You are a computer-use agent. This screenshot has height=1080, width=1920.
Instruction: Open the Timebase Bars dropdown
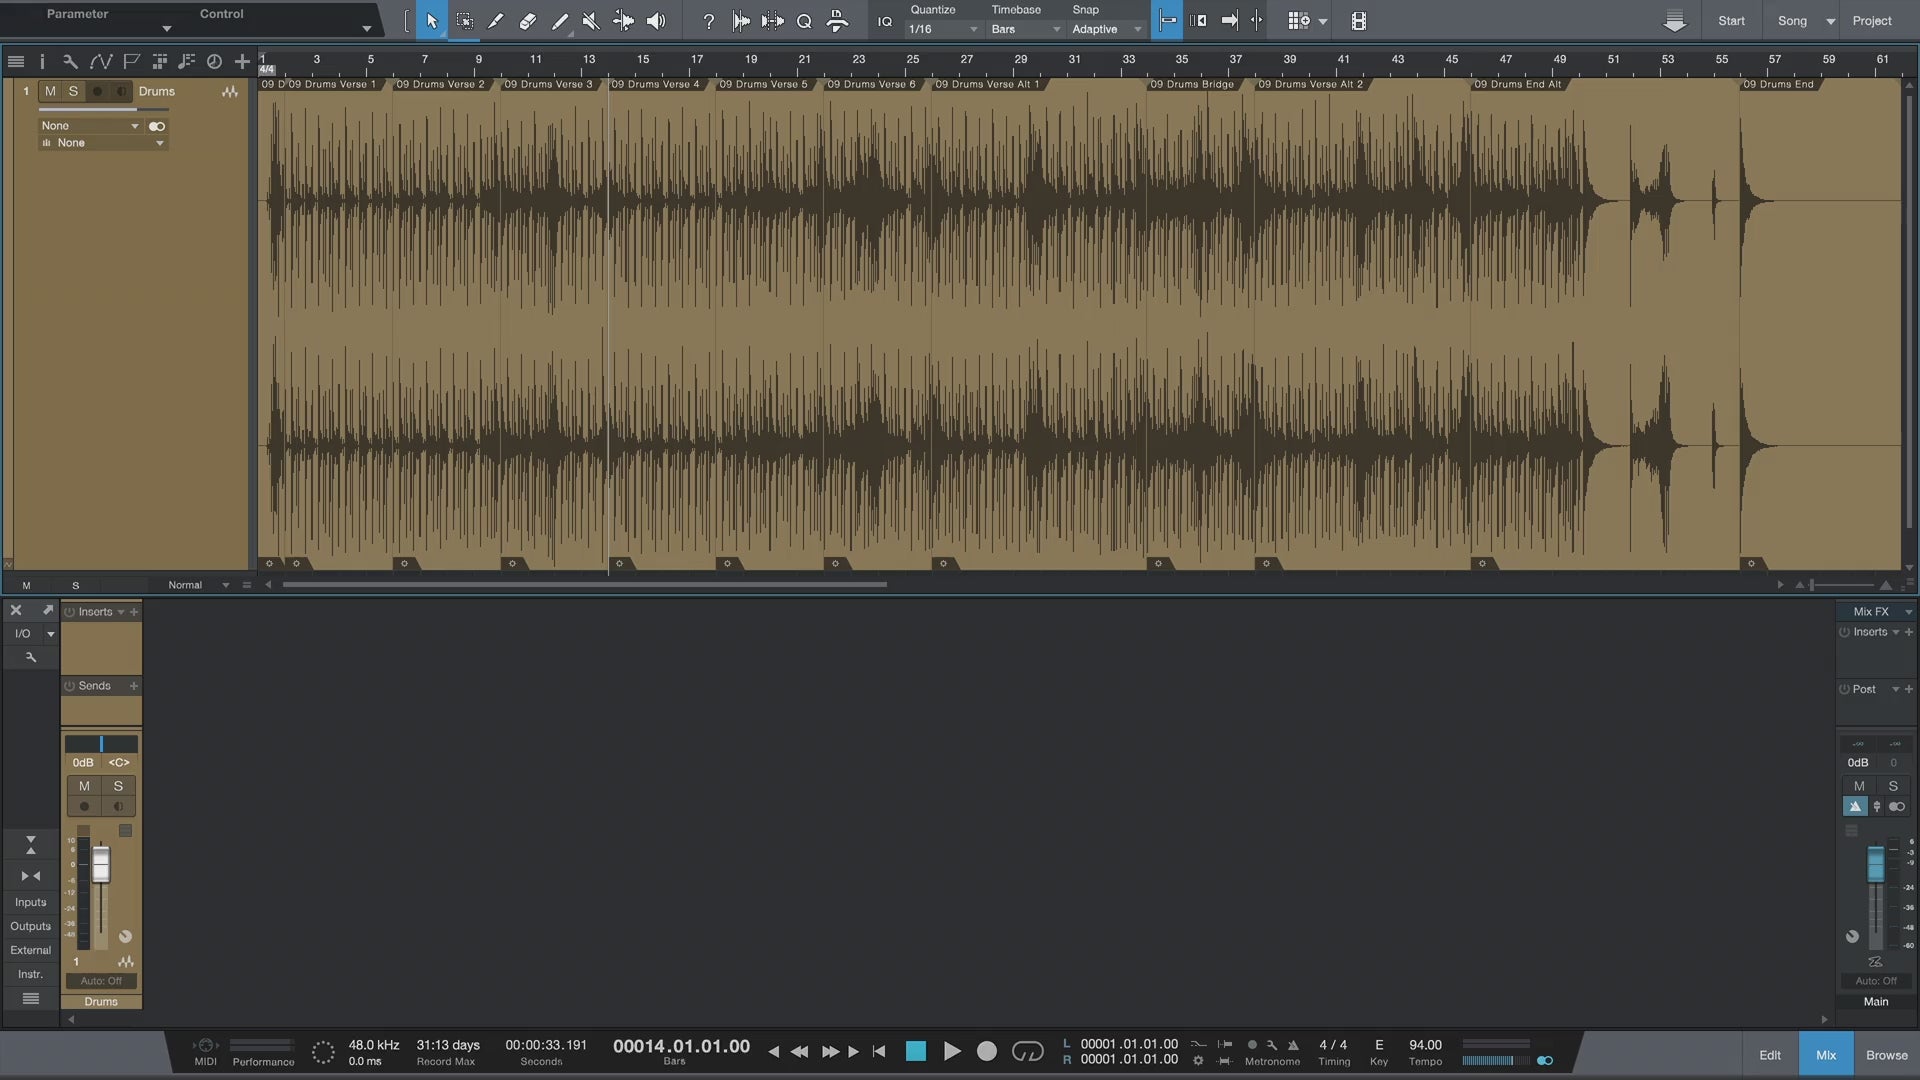click(x=1025, y=29)
